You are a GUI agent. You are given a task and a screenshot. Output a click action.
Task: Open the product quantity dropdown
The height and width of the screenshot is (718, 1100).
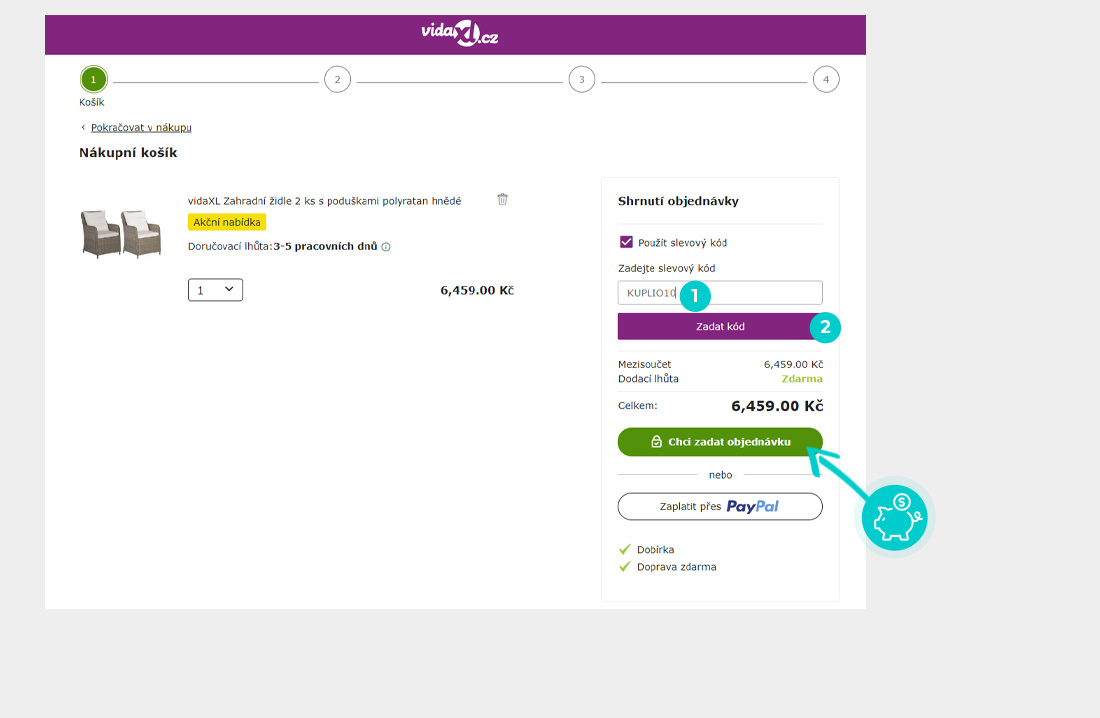coord(215,290)
